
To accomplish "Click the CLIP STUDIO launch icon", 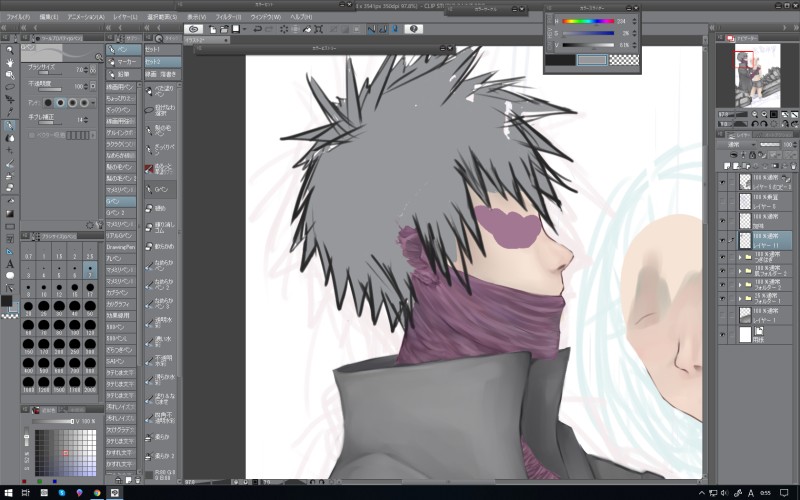I will [193, 29].
